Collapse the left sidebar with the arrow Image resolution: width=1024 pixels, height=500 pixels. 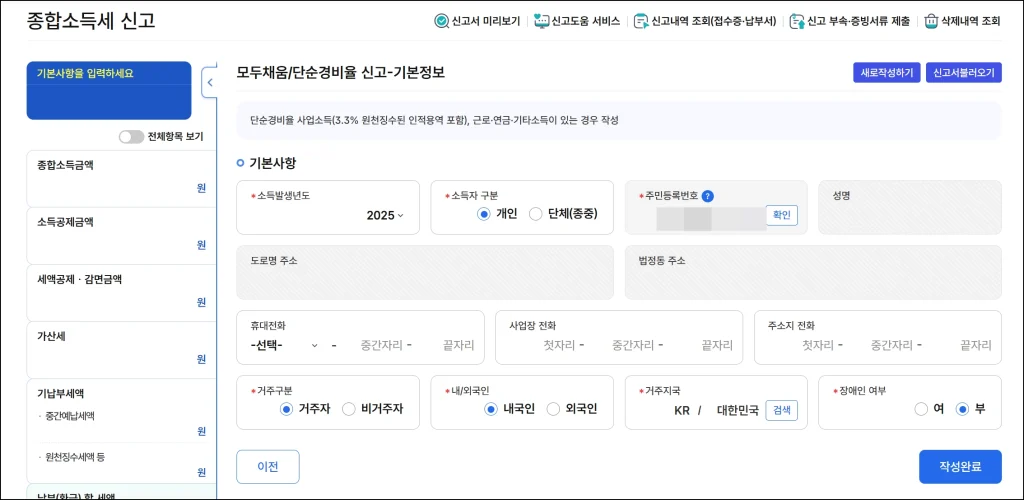coord(209,83)
